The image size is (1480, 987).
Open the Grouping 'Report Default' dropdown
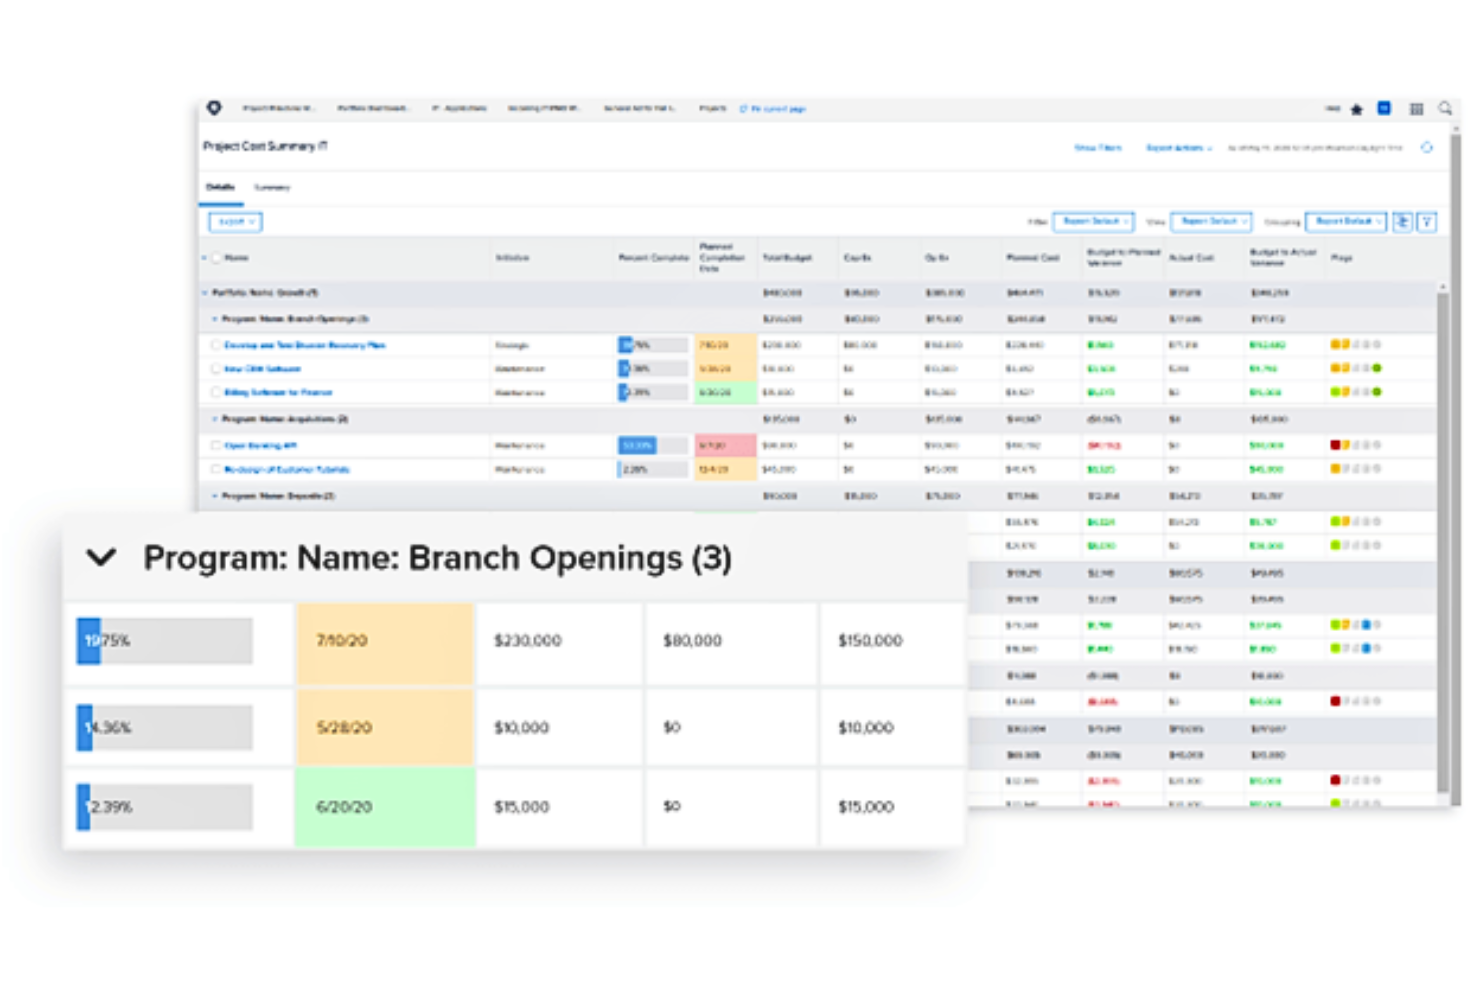click(1346, 221)
